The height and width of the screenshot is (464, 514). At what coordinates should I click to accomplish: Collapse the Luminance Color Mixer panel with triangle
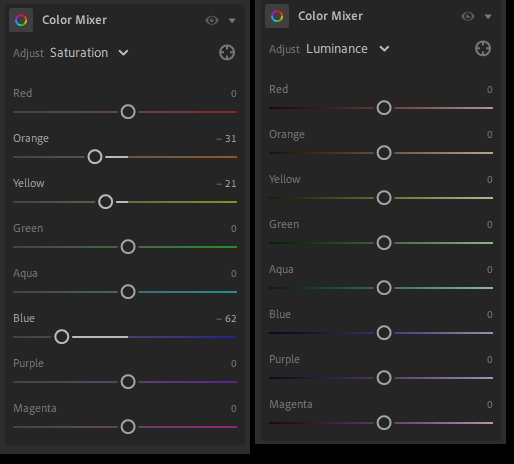(488, 17)
